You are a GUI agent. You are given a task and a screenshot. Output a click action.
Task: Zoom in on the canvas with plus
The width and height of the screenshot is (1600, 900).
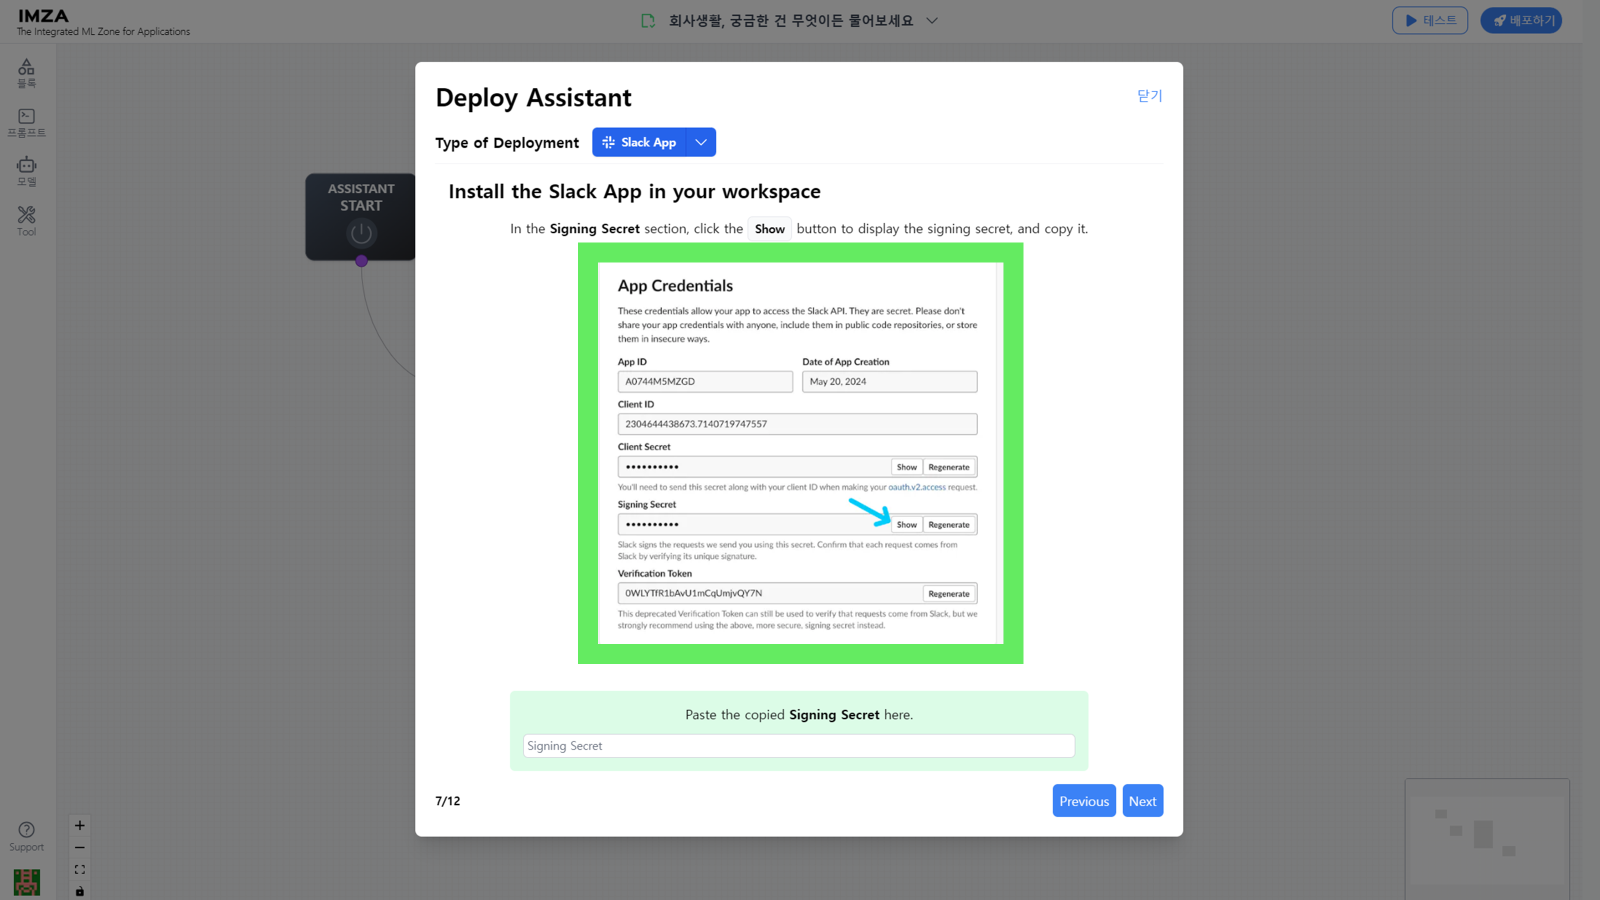click(80, 826)
